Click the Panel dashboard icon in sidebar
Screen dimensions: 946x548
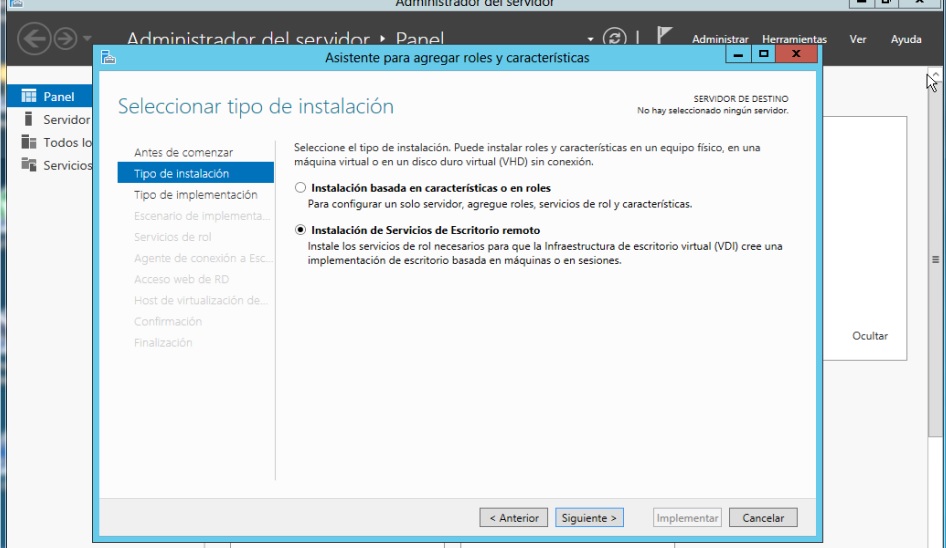[29, 97]
